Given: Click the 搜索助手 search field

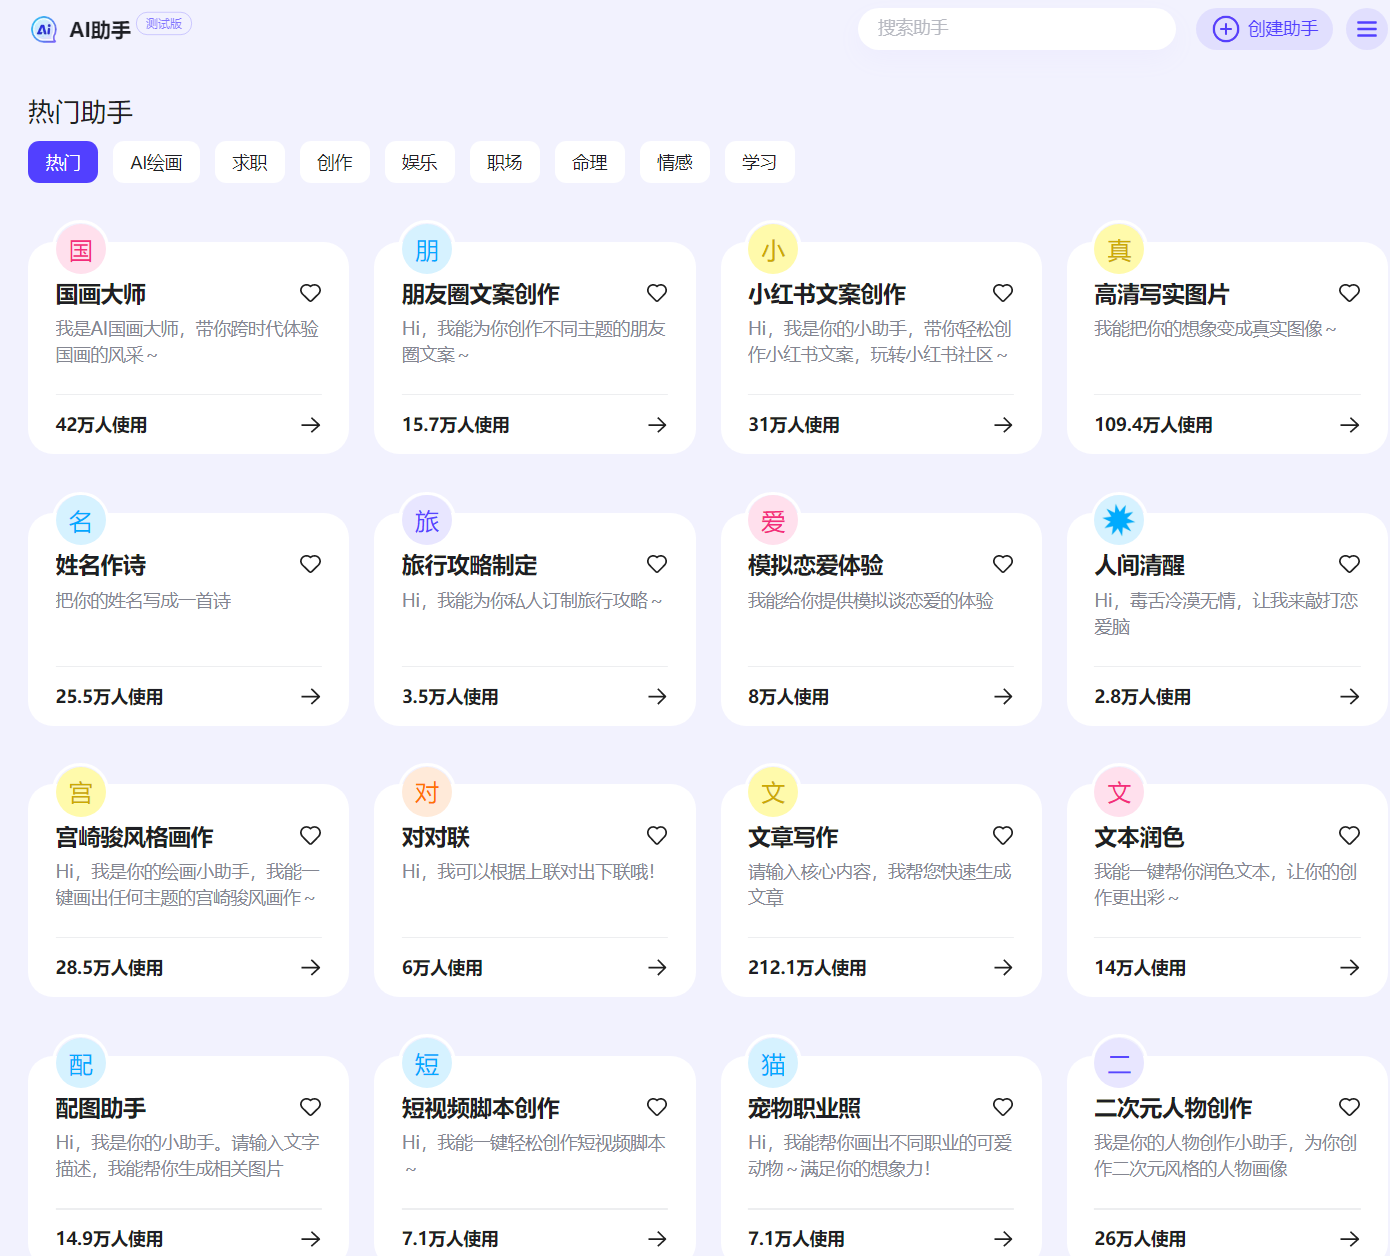Looking at the screenshot, I should point(1015,29).
